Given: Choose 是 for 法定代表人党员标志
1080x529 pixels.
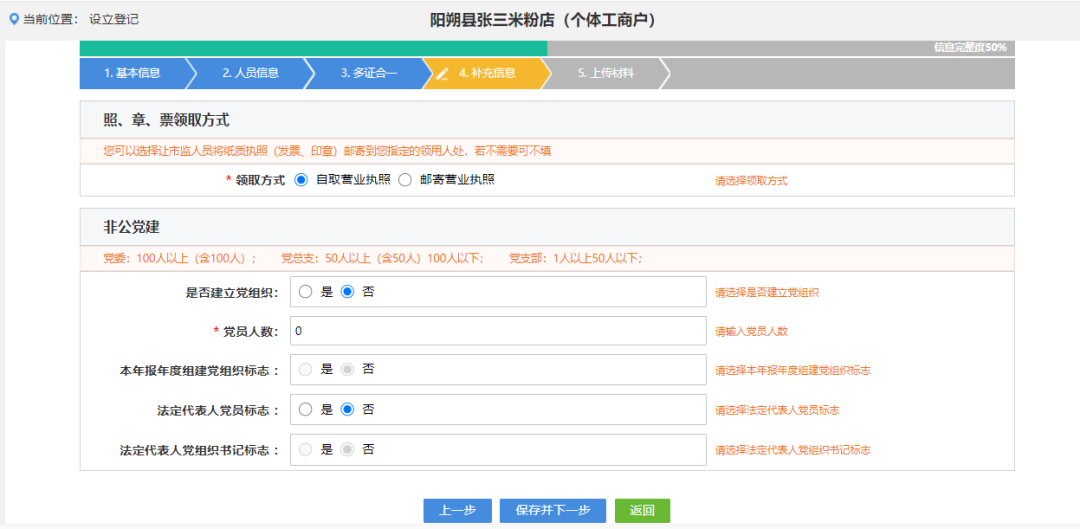Looking at the screenshot, I should (x=306, y=409).
